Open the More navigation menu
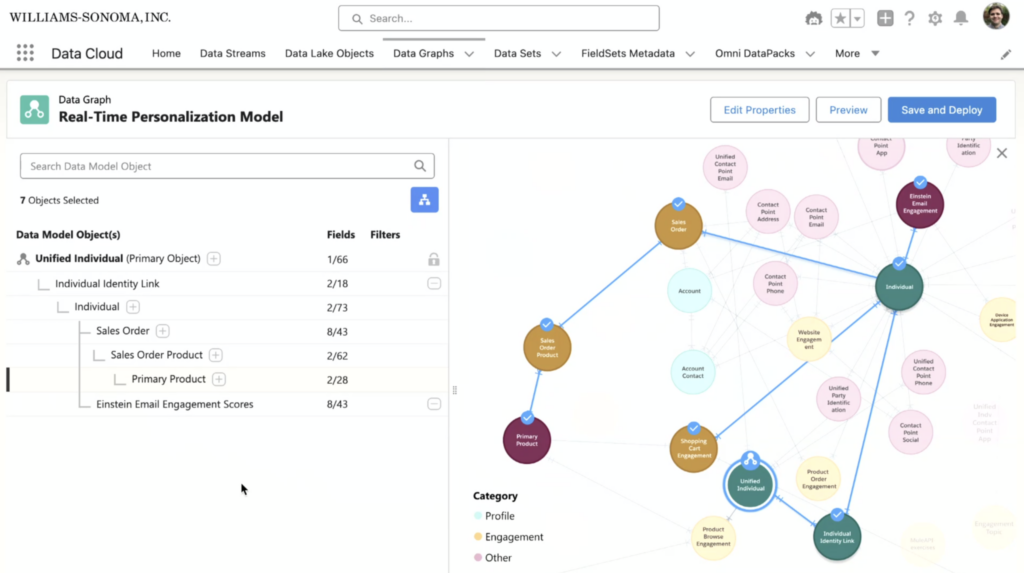1024x573 pixels. (857, 54)
